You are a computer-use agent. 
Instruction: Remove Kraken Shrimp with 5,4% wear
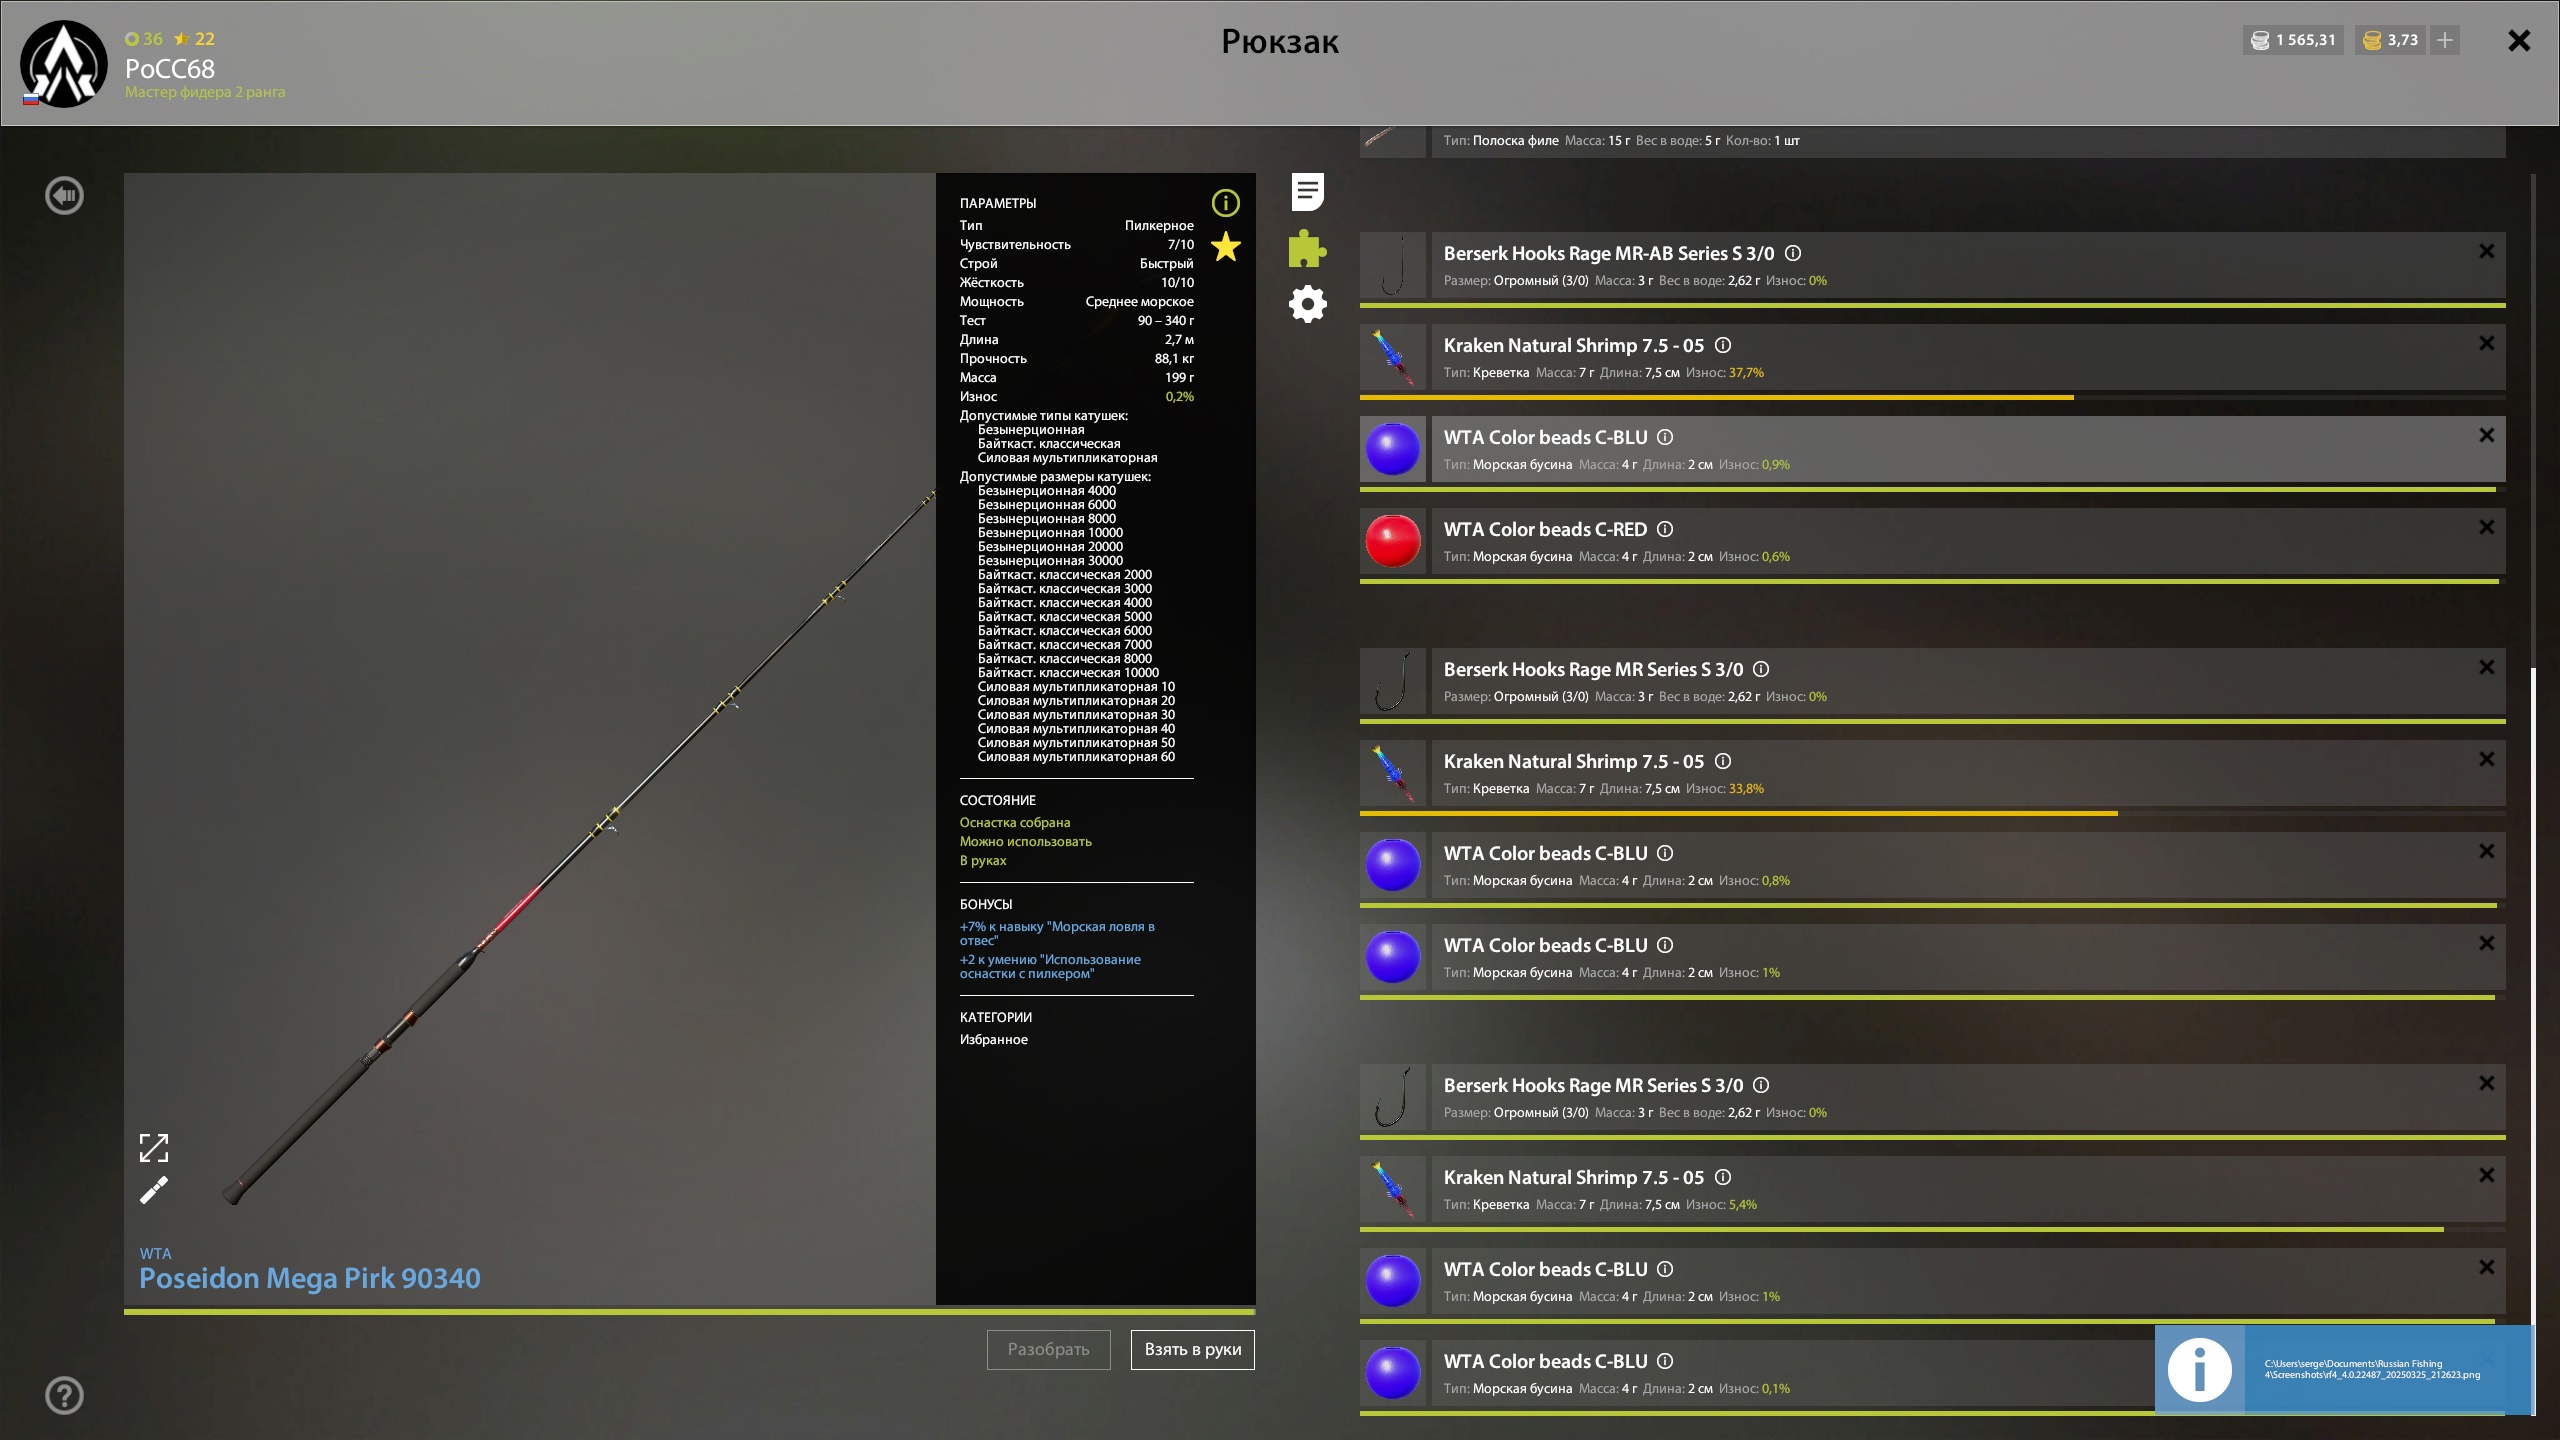tap(2487, 1176)
